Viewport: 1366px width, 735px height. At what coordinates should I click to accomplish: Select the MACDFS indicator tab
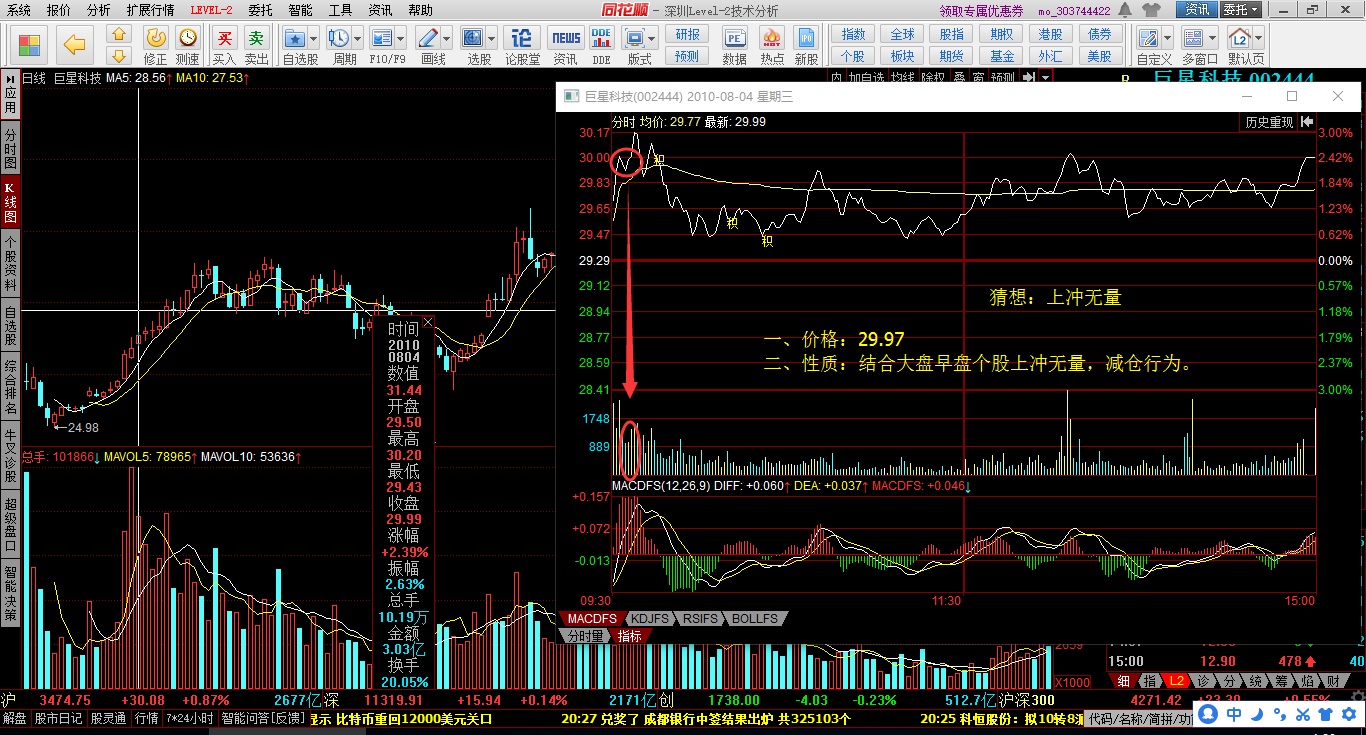(x=592, y=619)
